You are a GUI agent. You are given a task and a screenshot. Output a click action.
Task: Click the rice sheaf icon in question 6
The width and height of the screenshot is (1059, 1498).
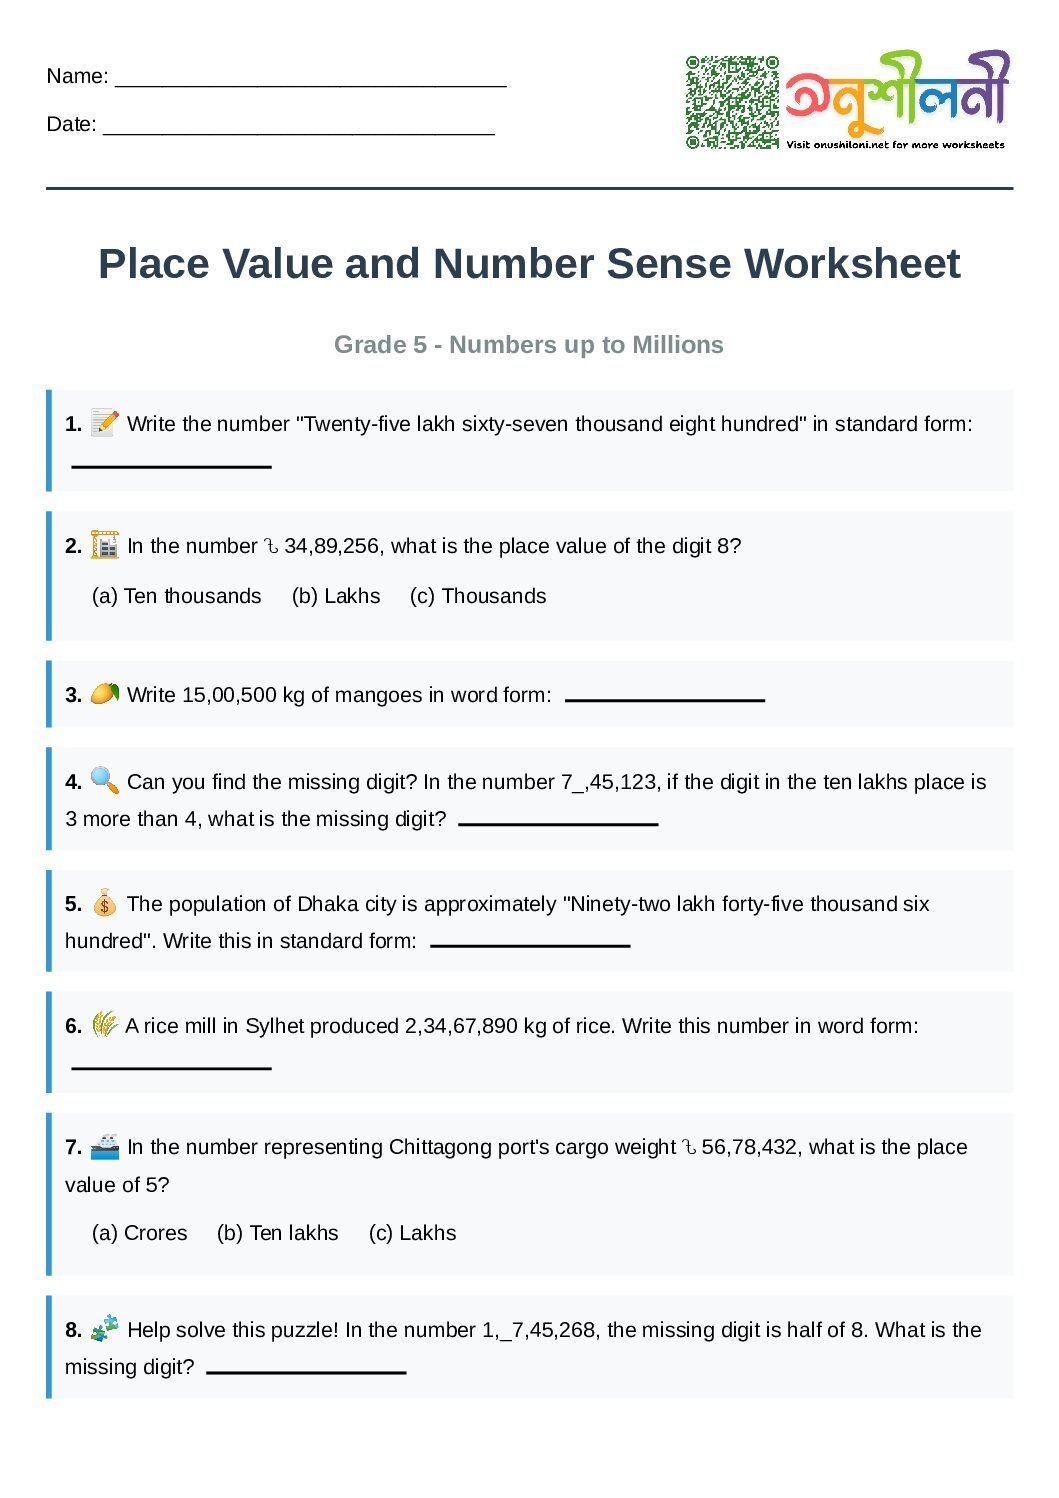click(104, 1025)
